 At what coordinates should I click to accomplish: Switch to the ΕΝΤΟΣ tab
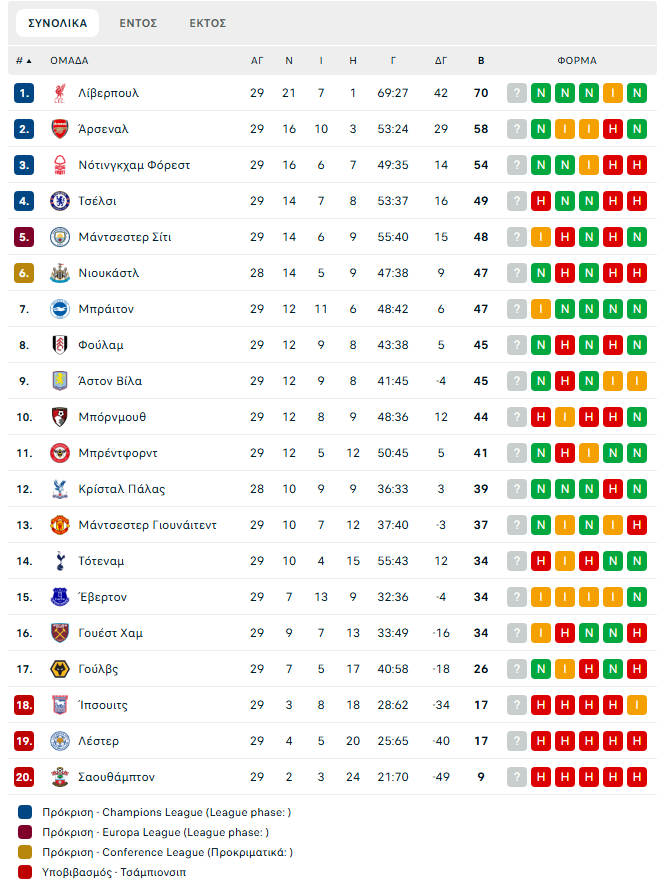[x=138, y=23]
